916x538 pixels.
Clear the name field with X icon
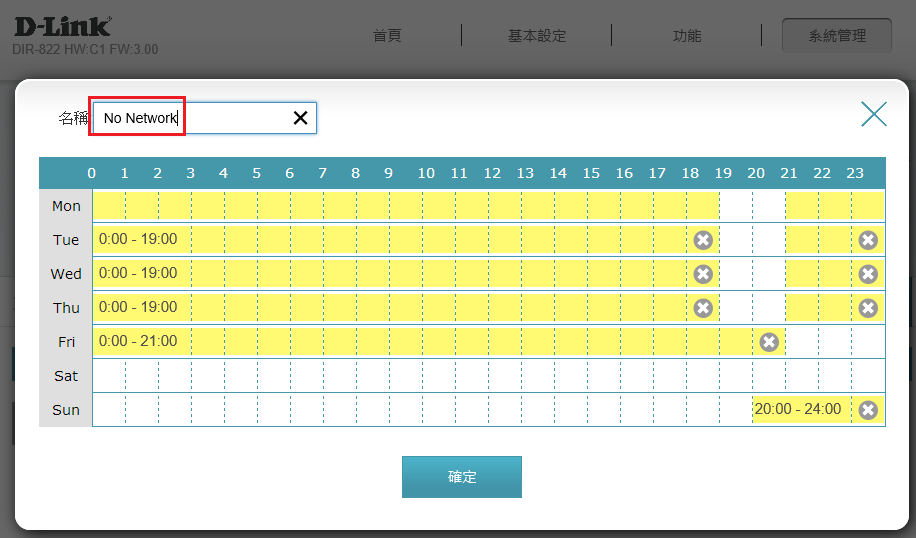click(x=300, y=118)
